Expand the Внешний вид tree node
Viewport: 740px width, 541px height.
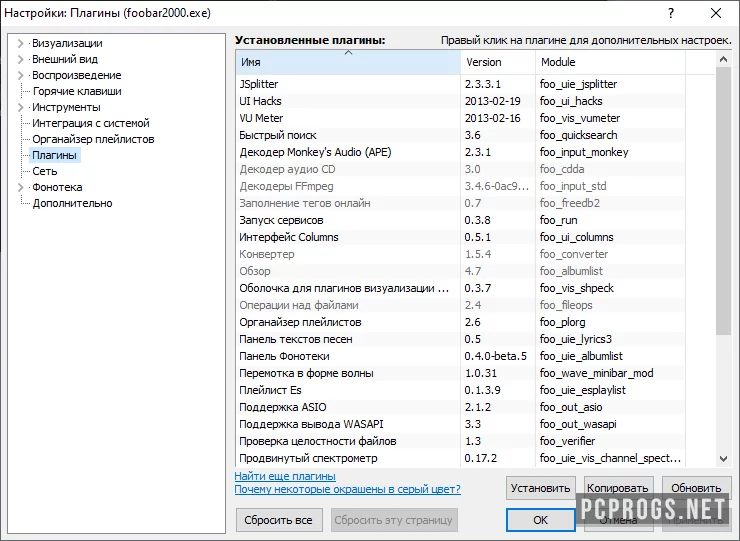pos(20,59)
